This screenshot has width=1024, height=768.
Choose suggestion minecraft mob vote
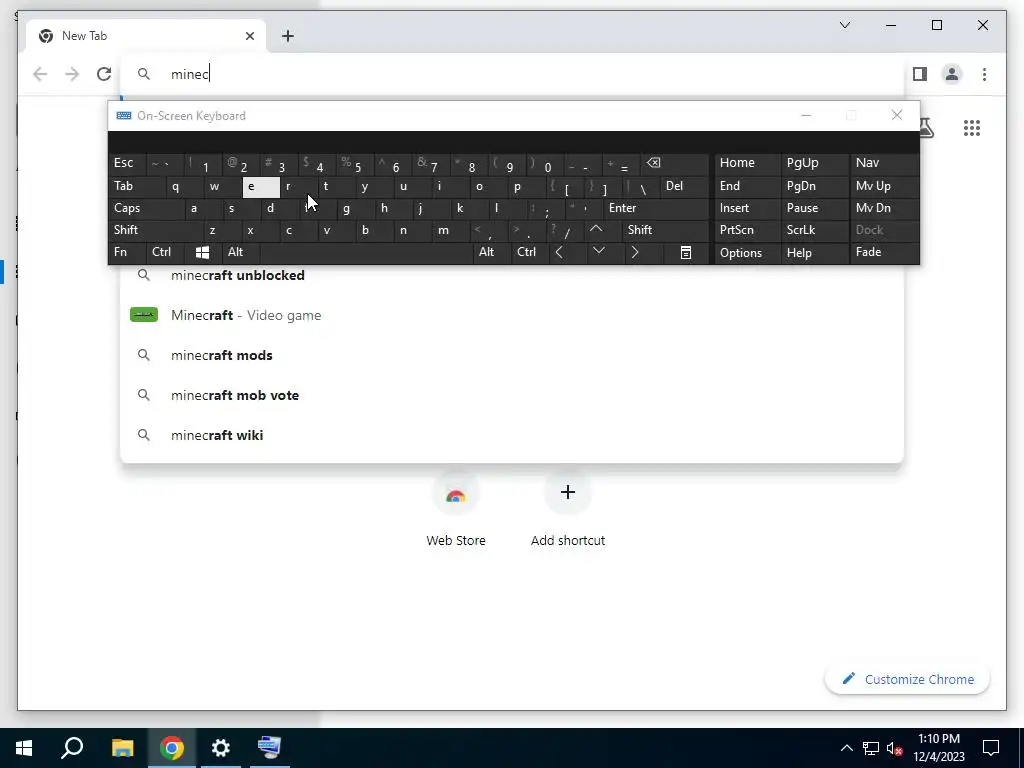tap(512, 395)
